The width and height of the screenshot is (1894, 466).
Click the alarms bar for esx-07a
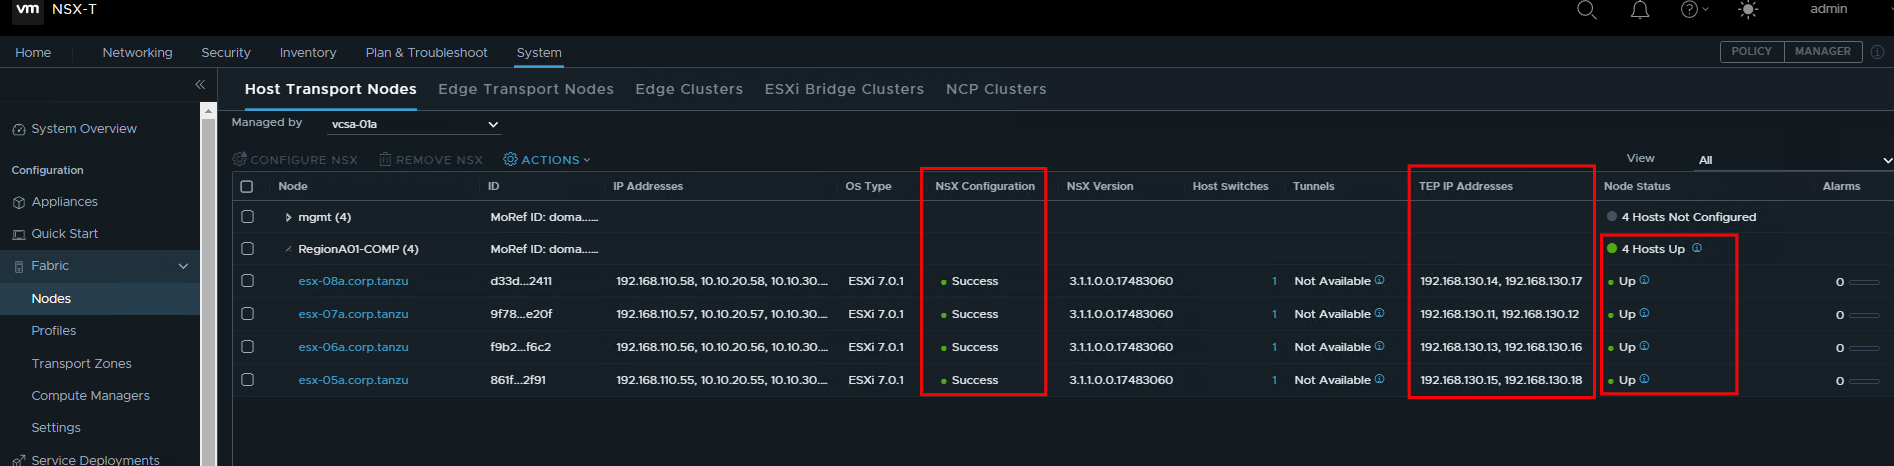coord(1864,315)
